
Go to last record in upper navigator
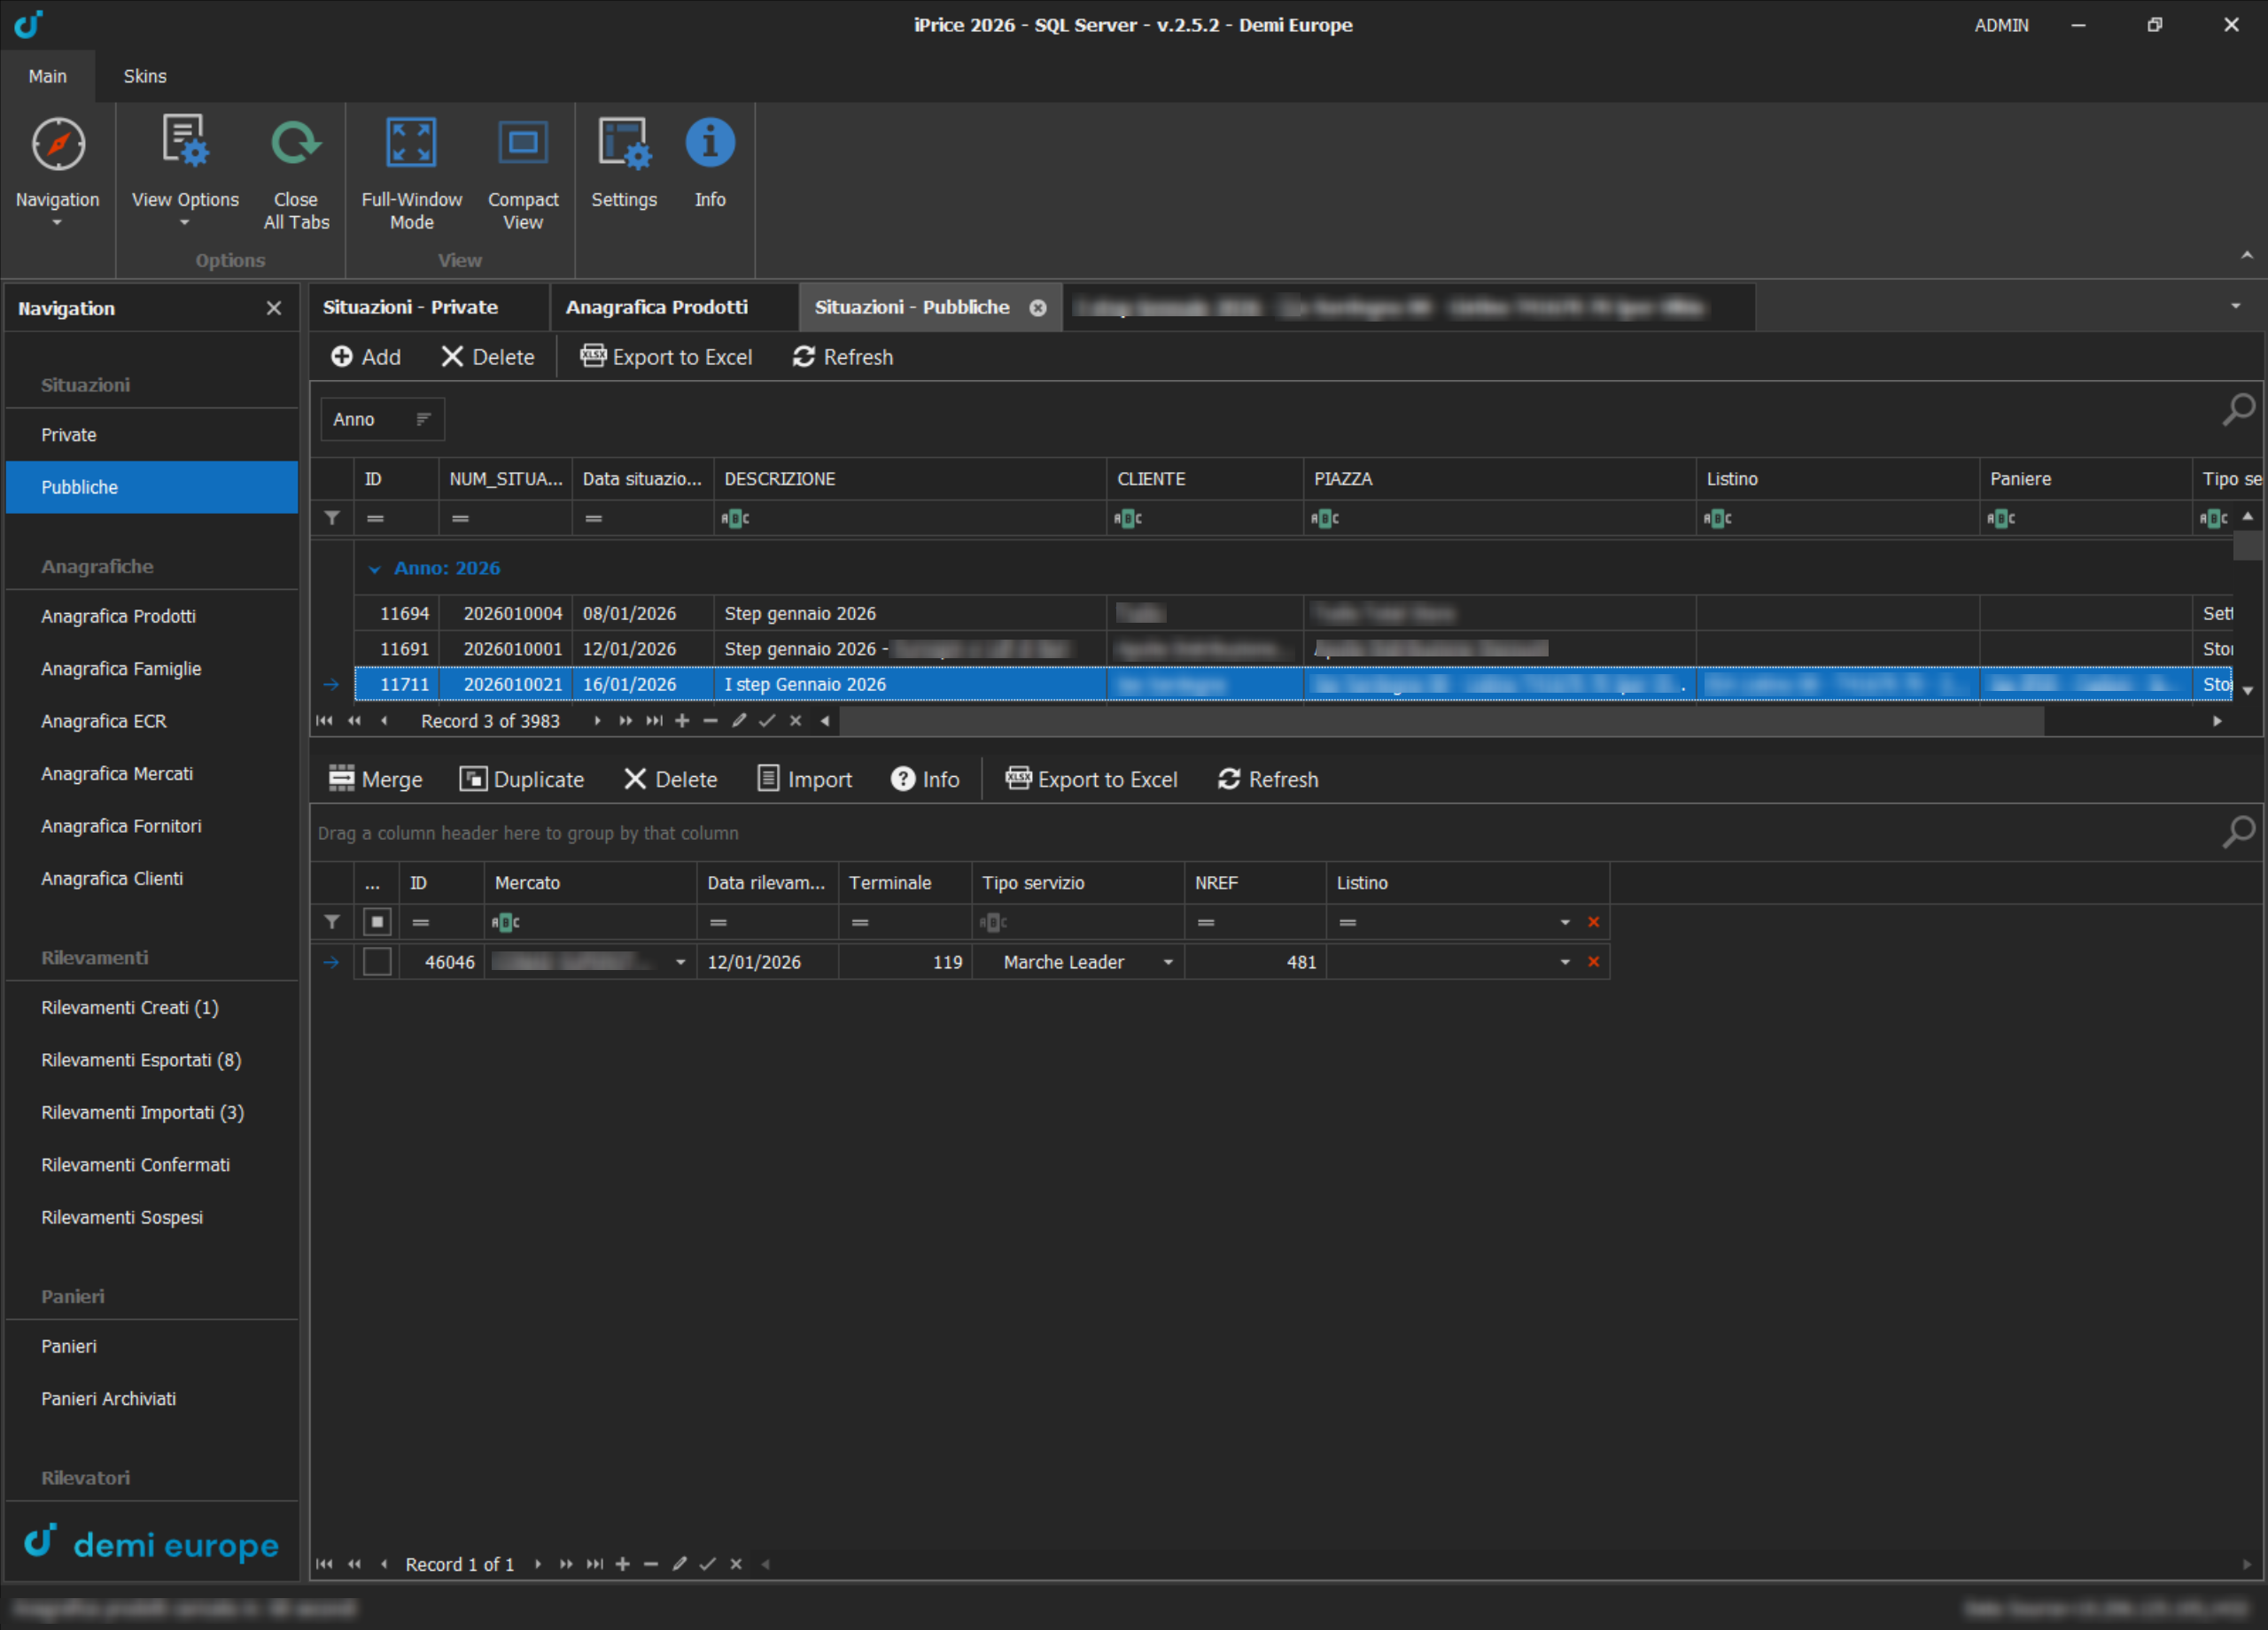[654, 721]
